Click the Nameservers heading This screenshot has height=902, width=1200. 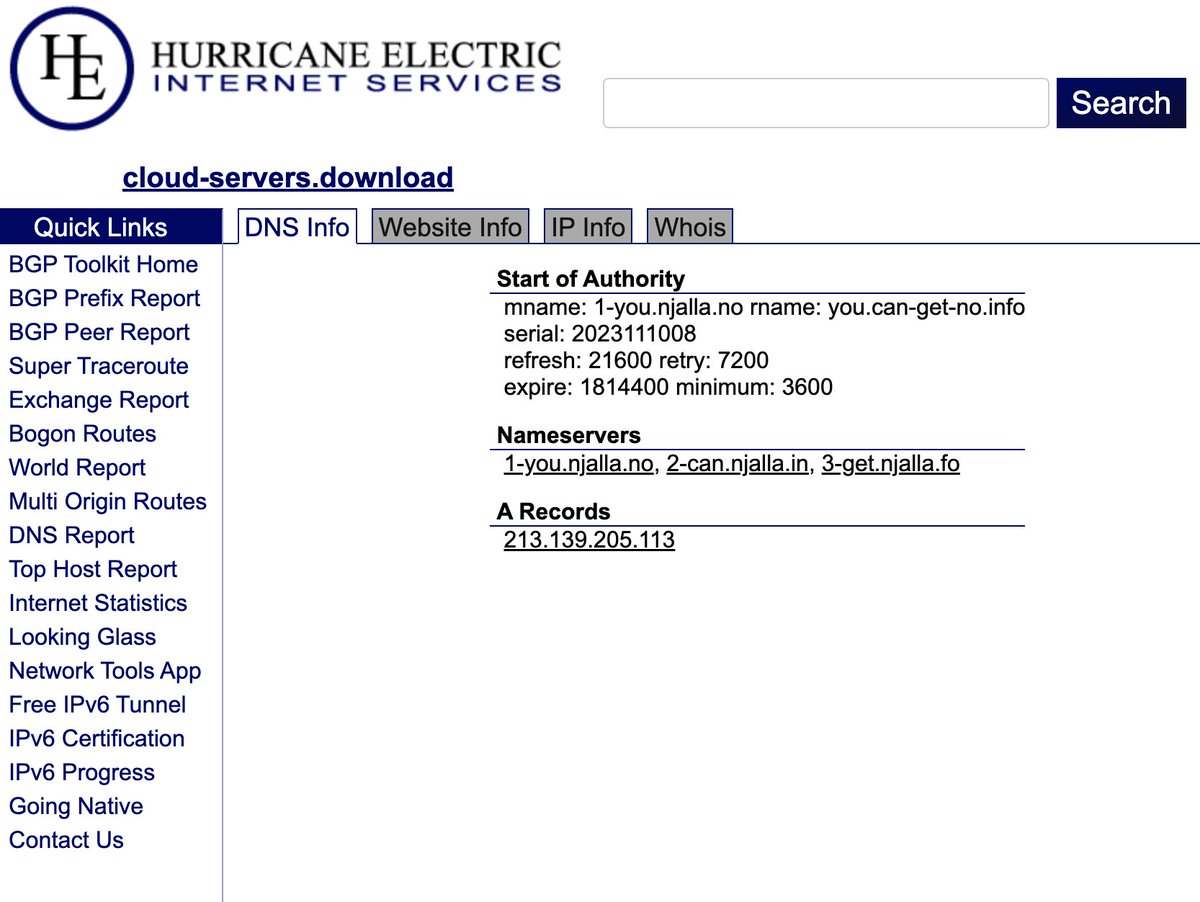coord(569,436)
